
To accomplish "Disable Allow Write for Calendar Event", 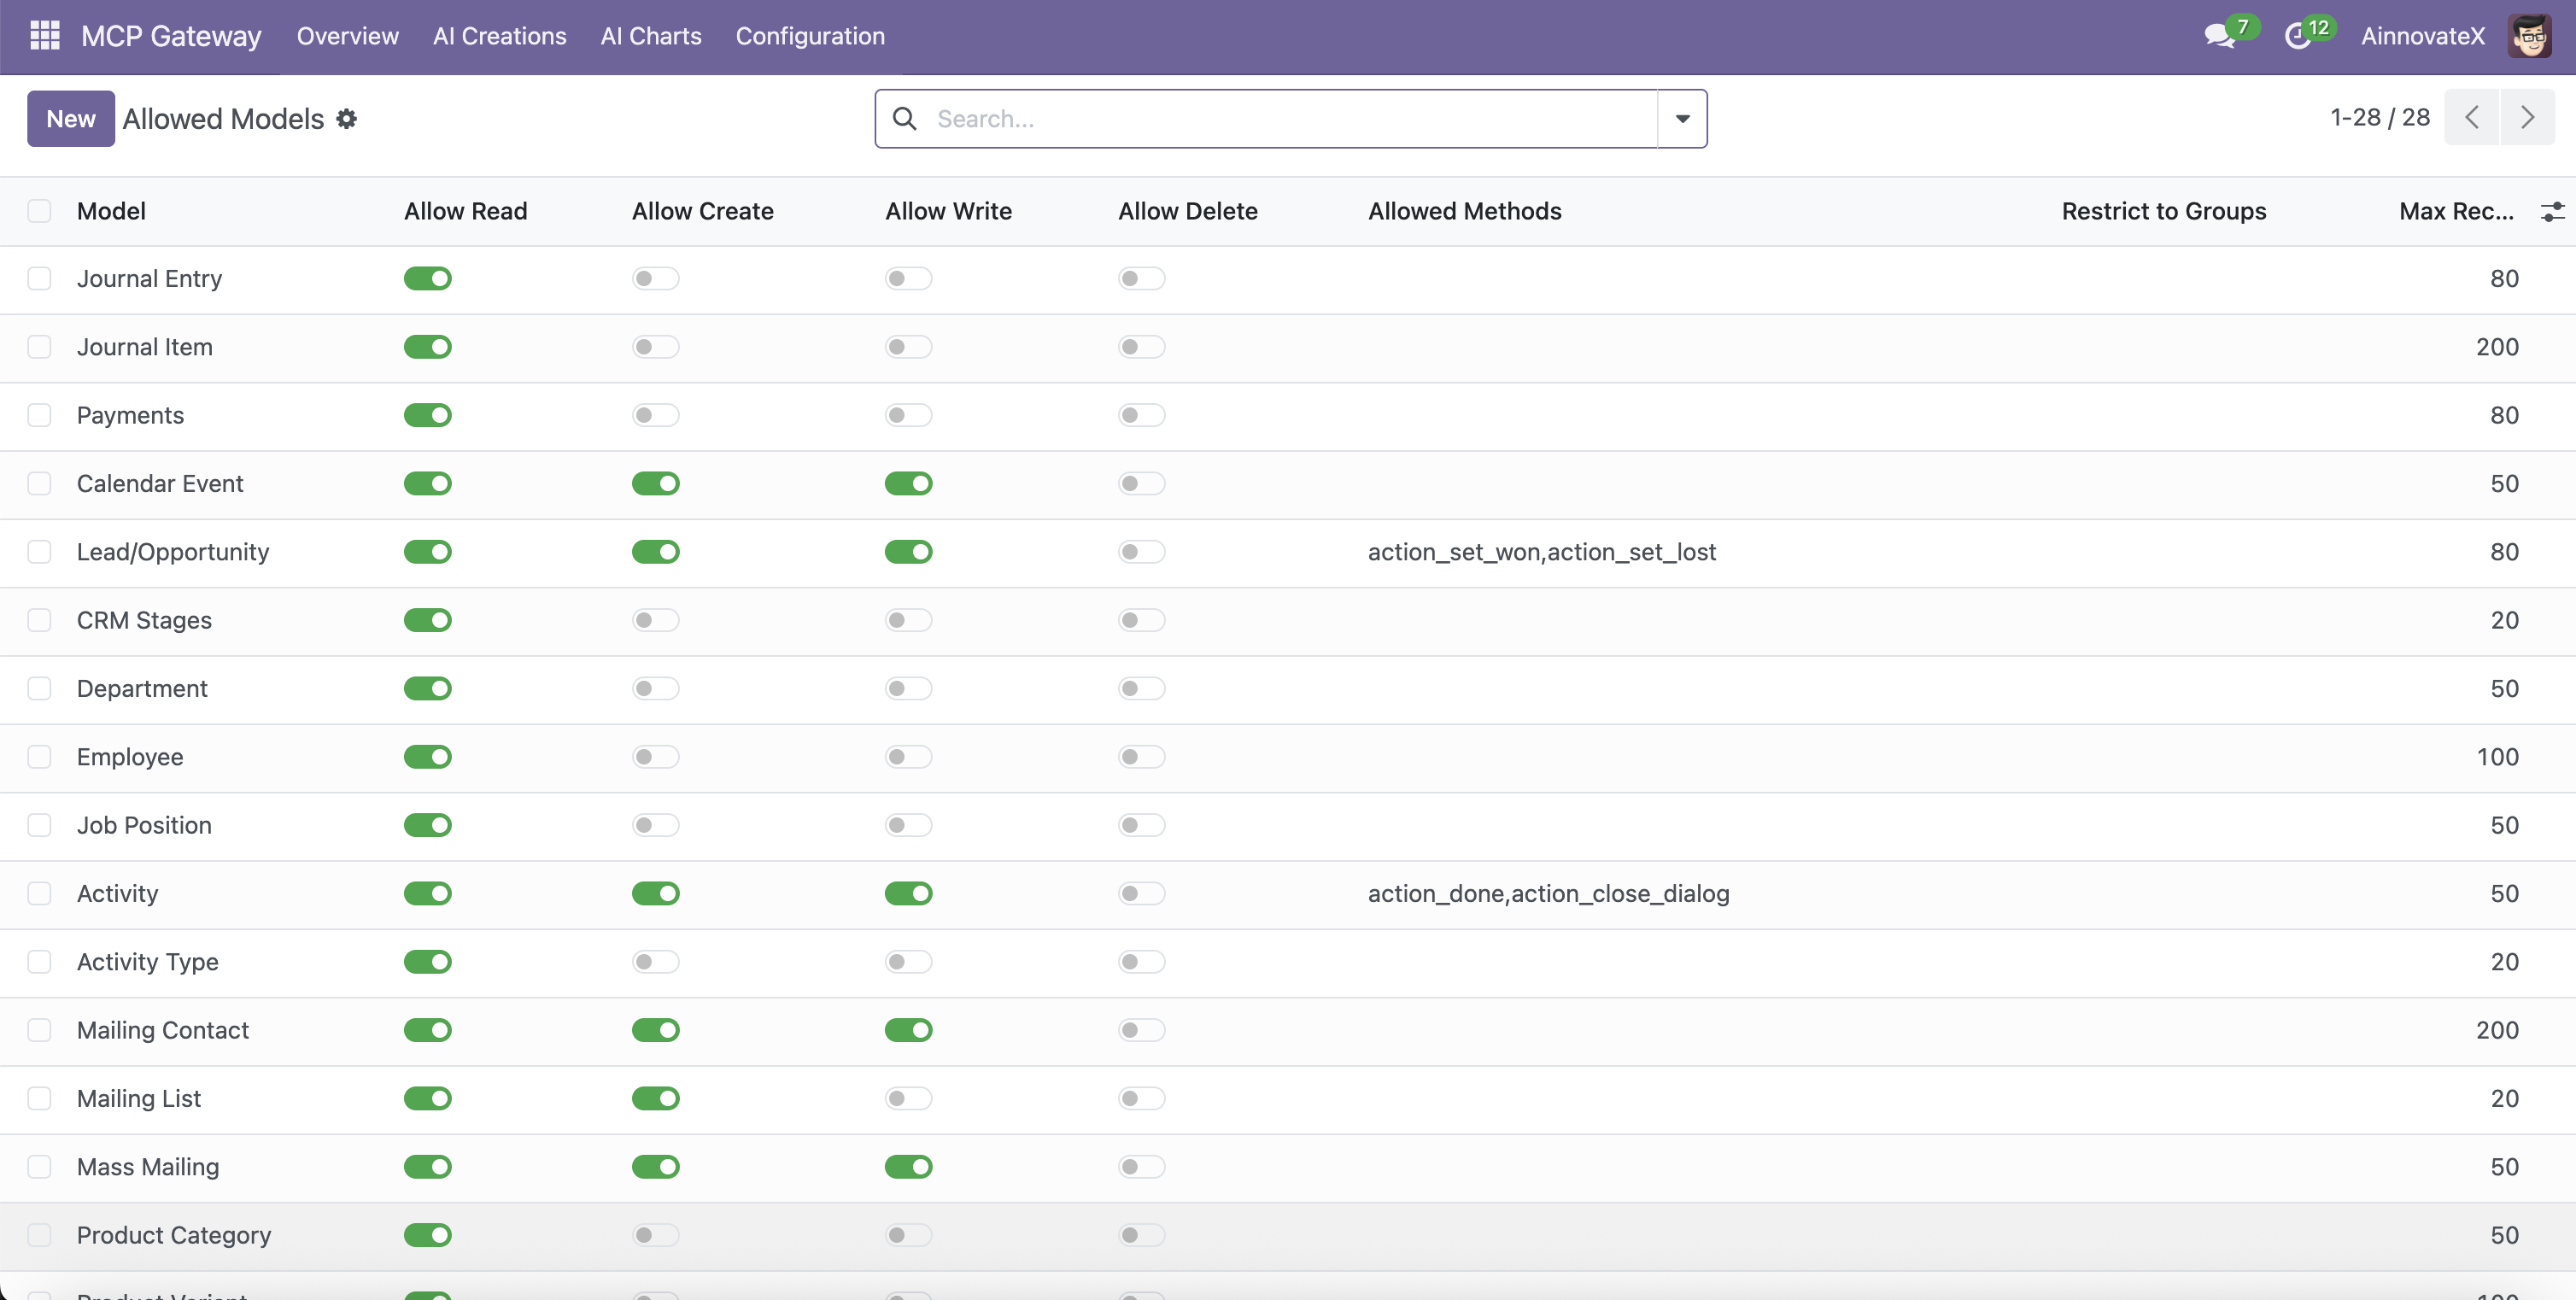I will coord(908,484).
